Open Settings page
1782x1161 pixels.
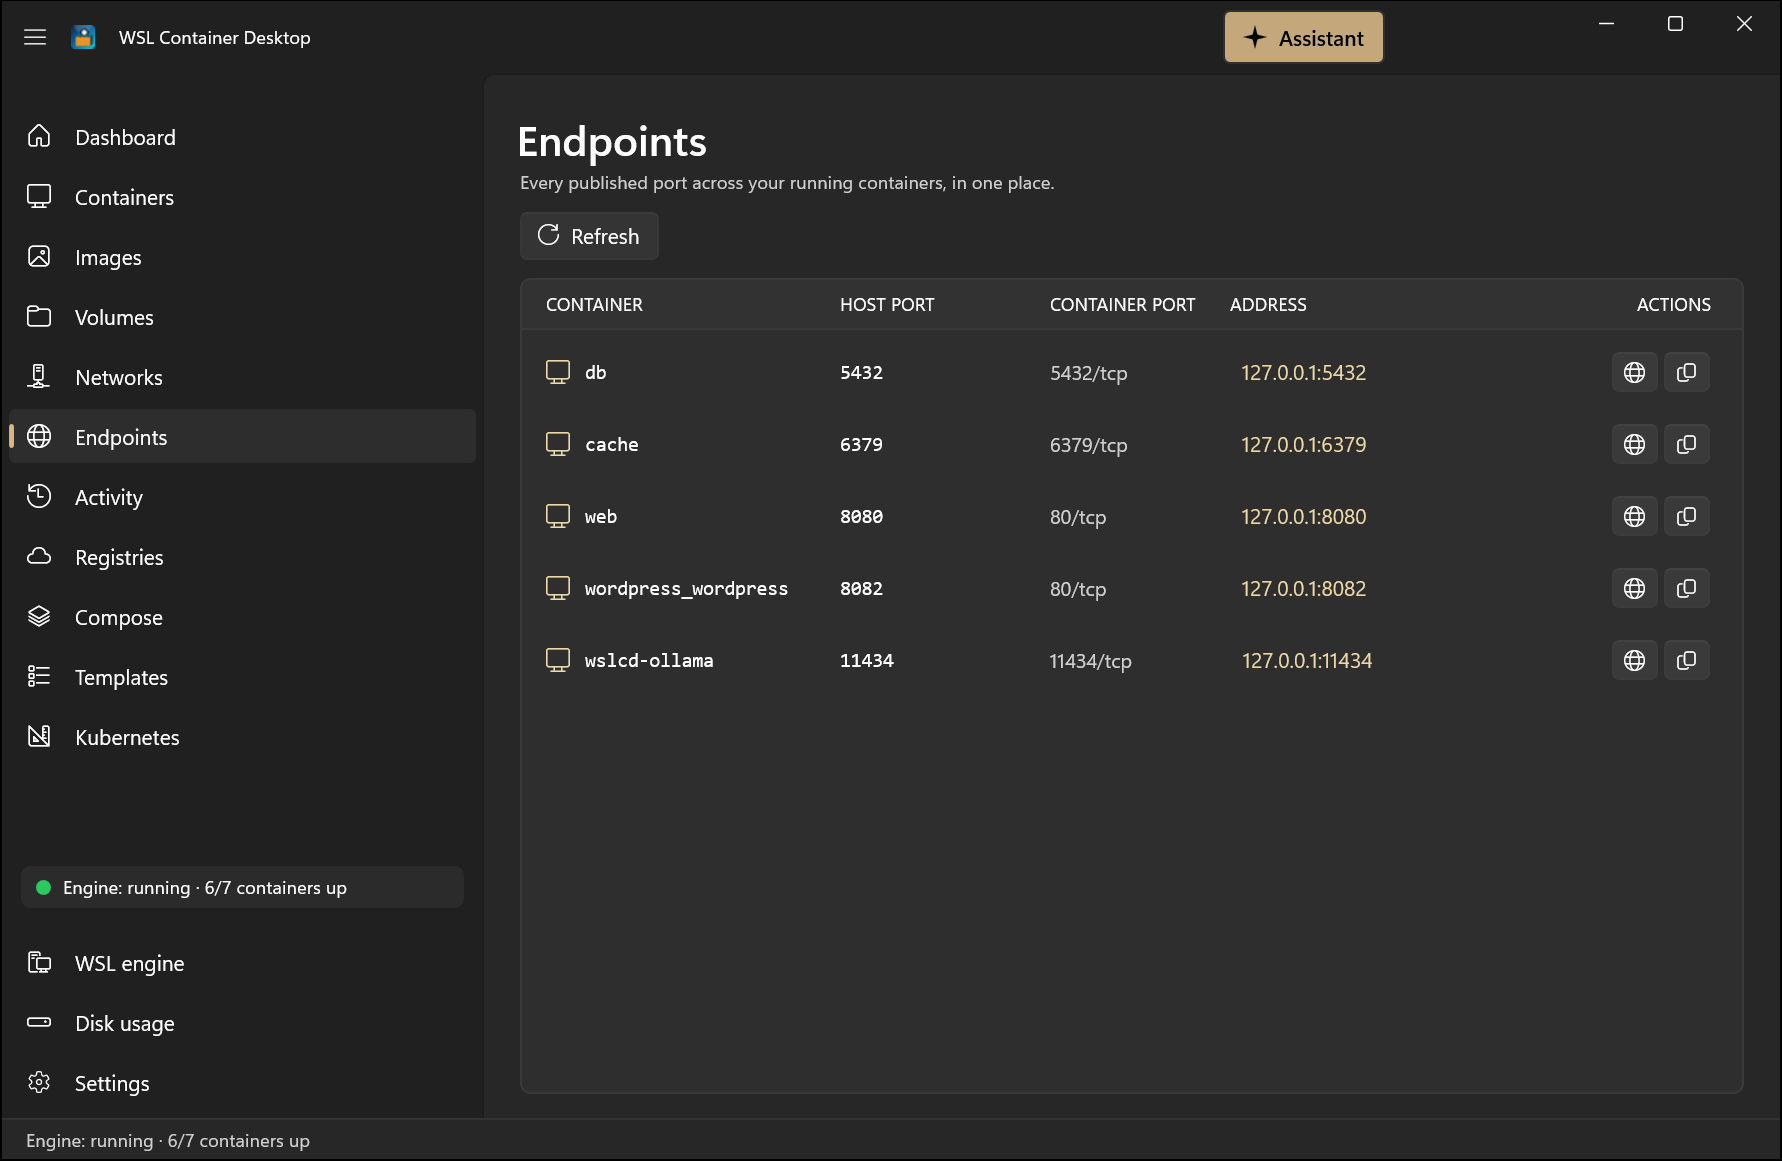point(242,1083)
